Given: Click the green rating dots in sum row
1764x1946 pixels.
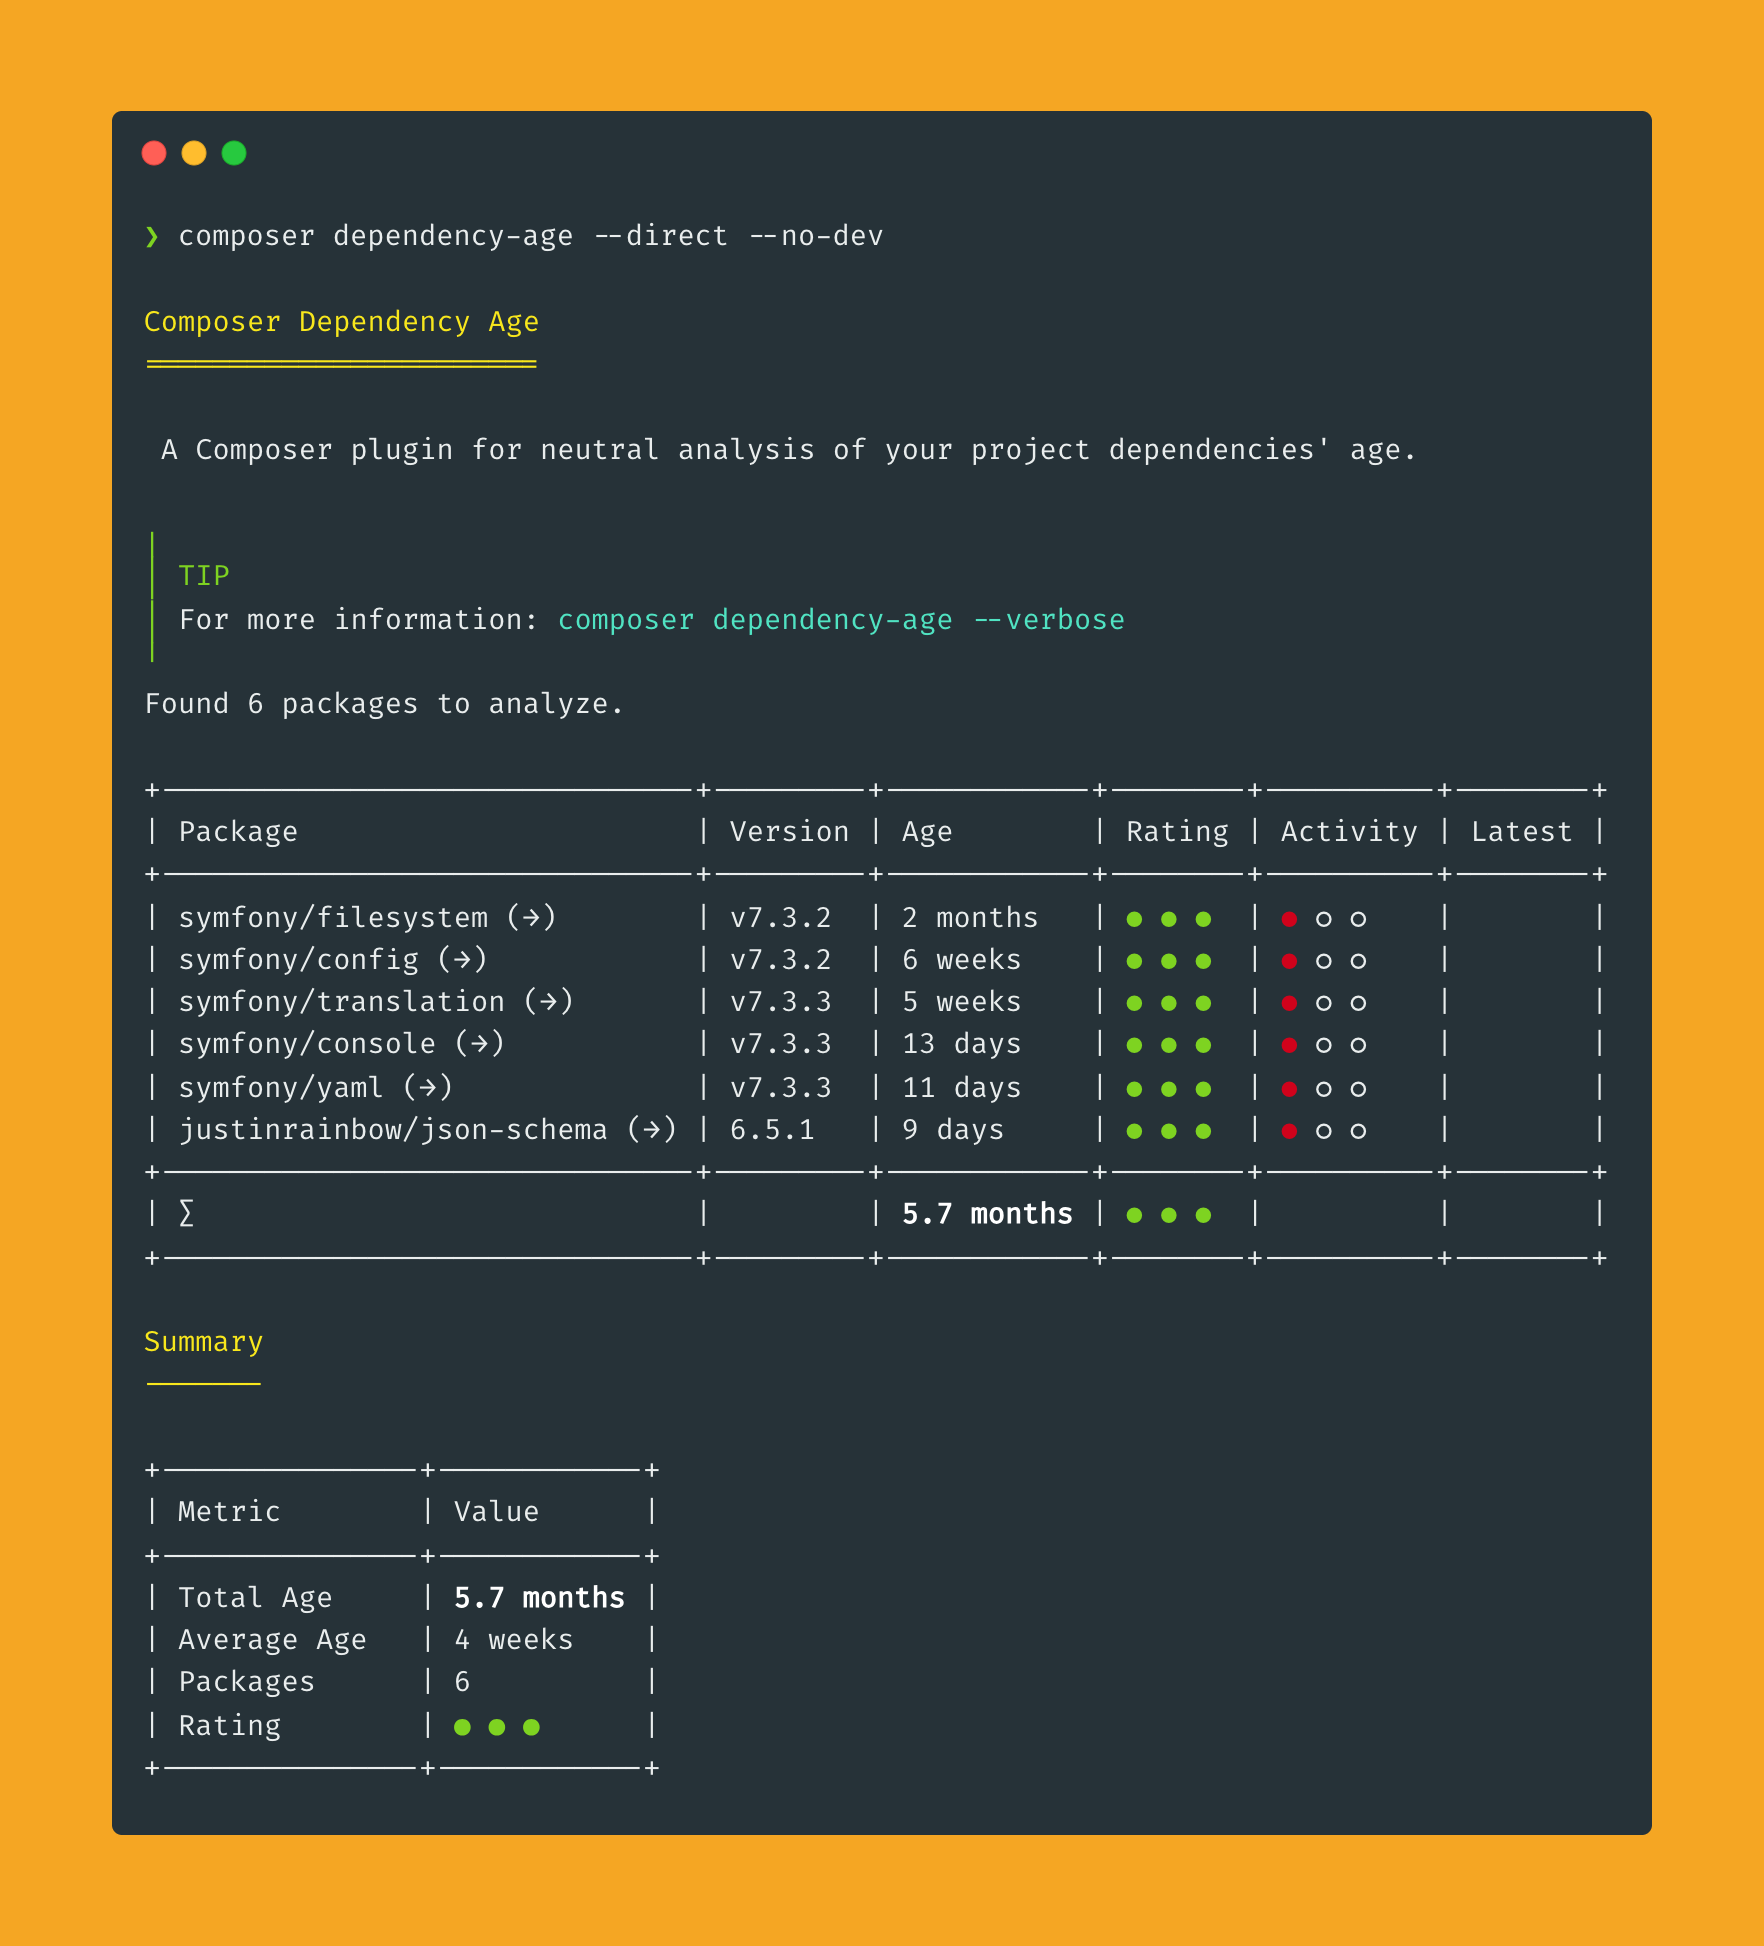Looking at the screenshot, I should click(x=1169, y=1215).
